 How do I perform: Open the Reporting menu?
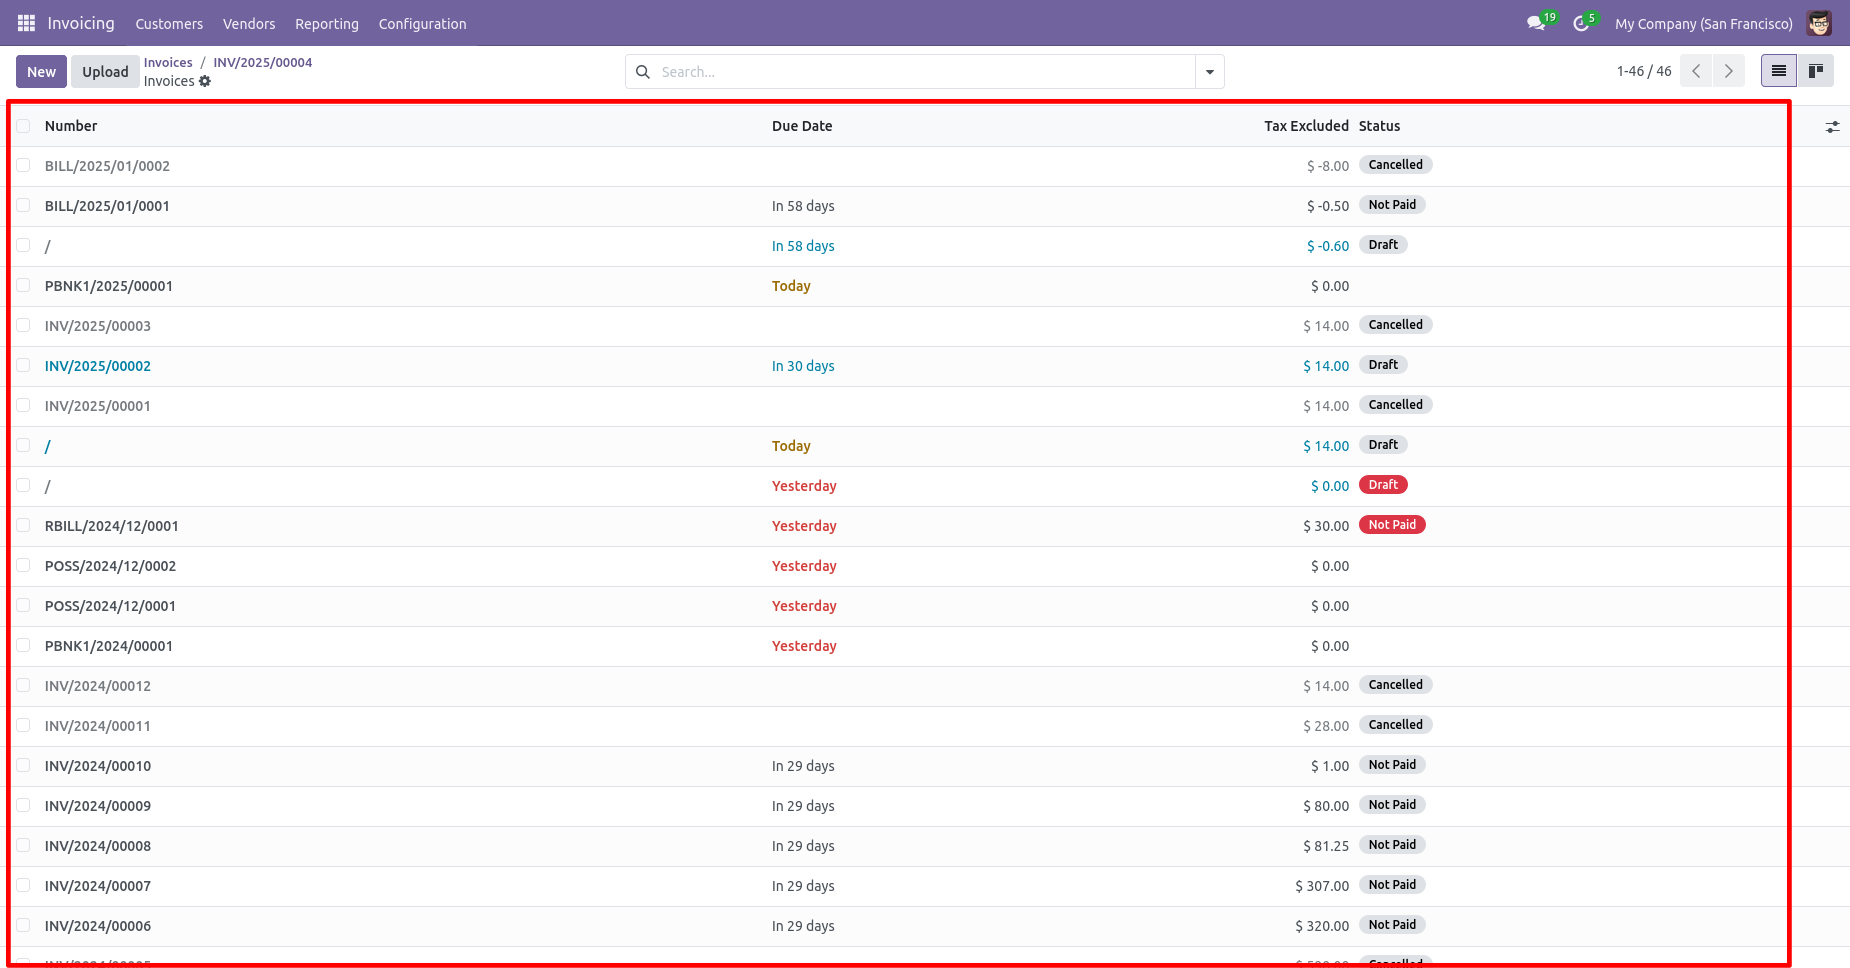[x=327, y=24]
